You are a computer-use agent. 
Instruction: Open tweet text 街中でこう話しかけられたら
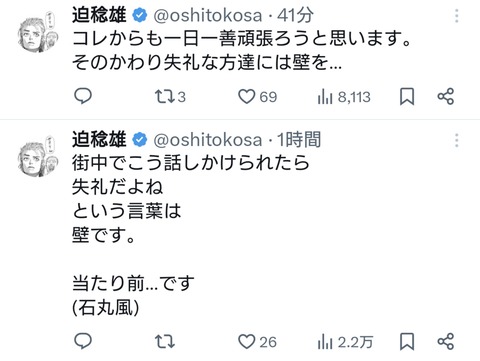click(191, 163)
